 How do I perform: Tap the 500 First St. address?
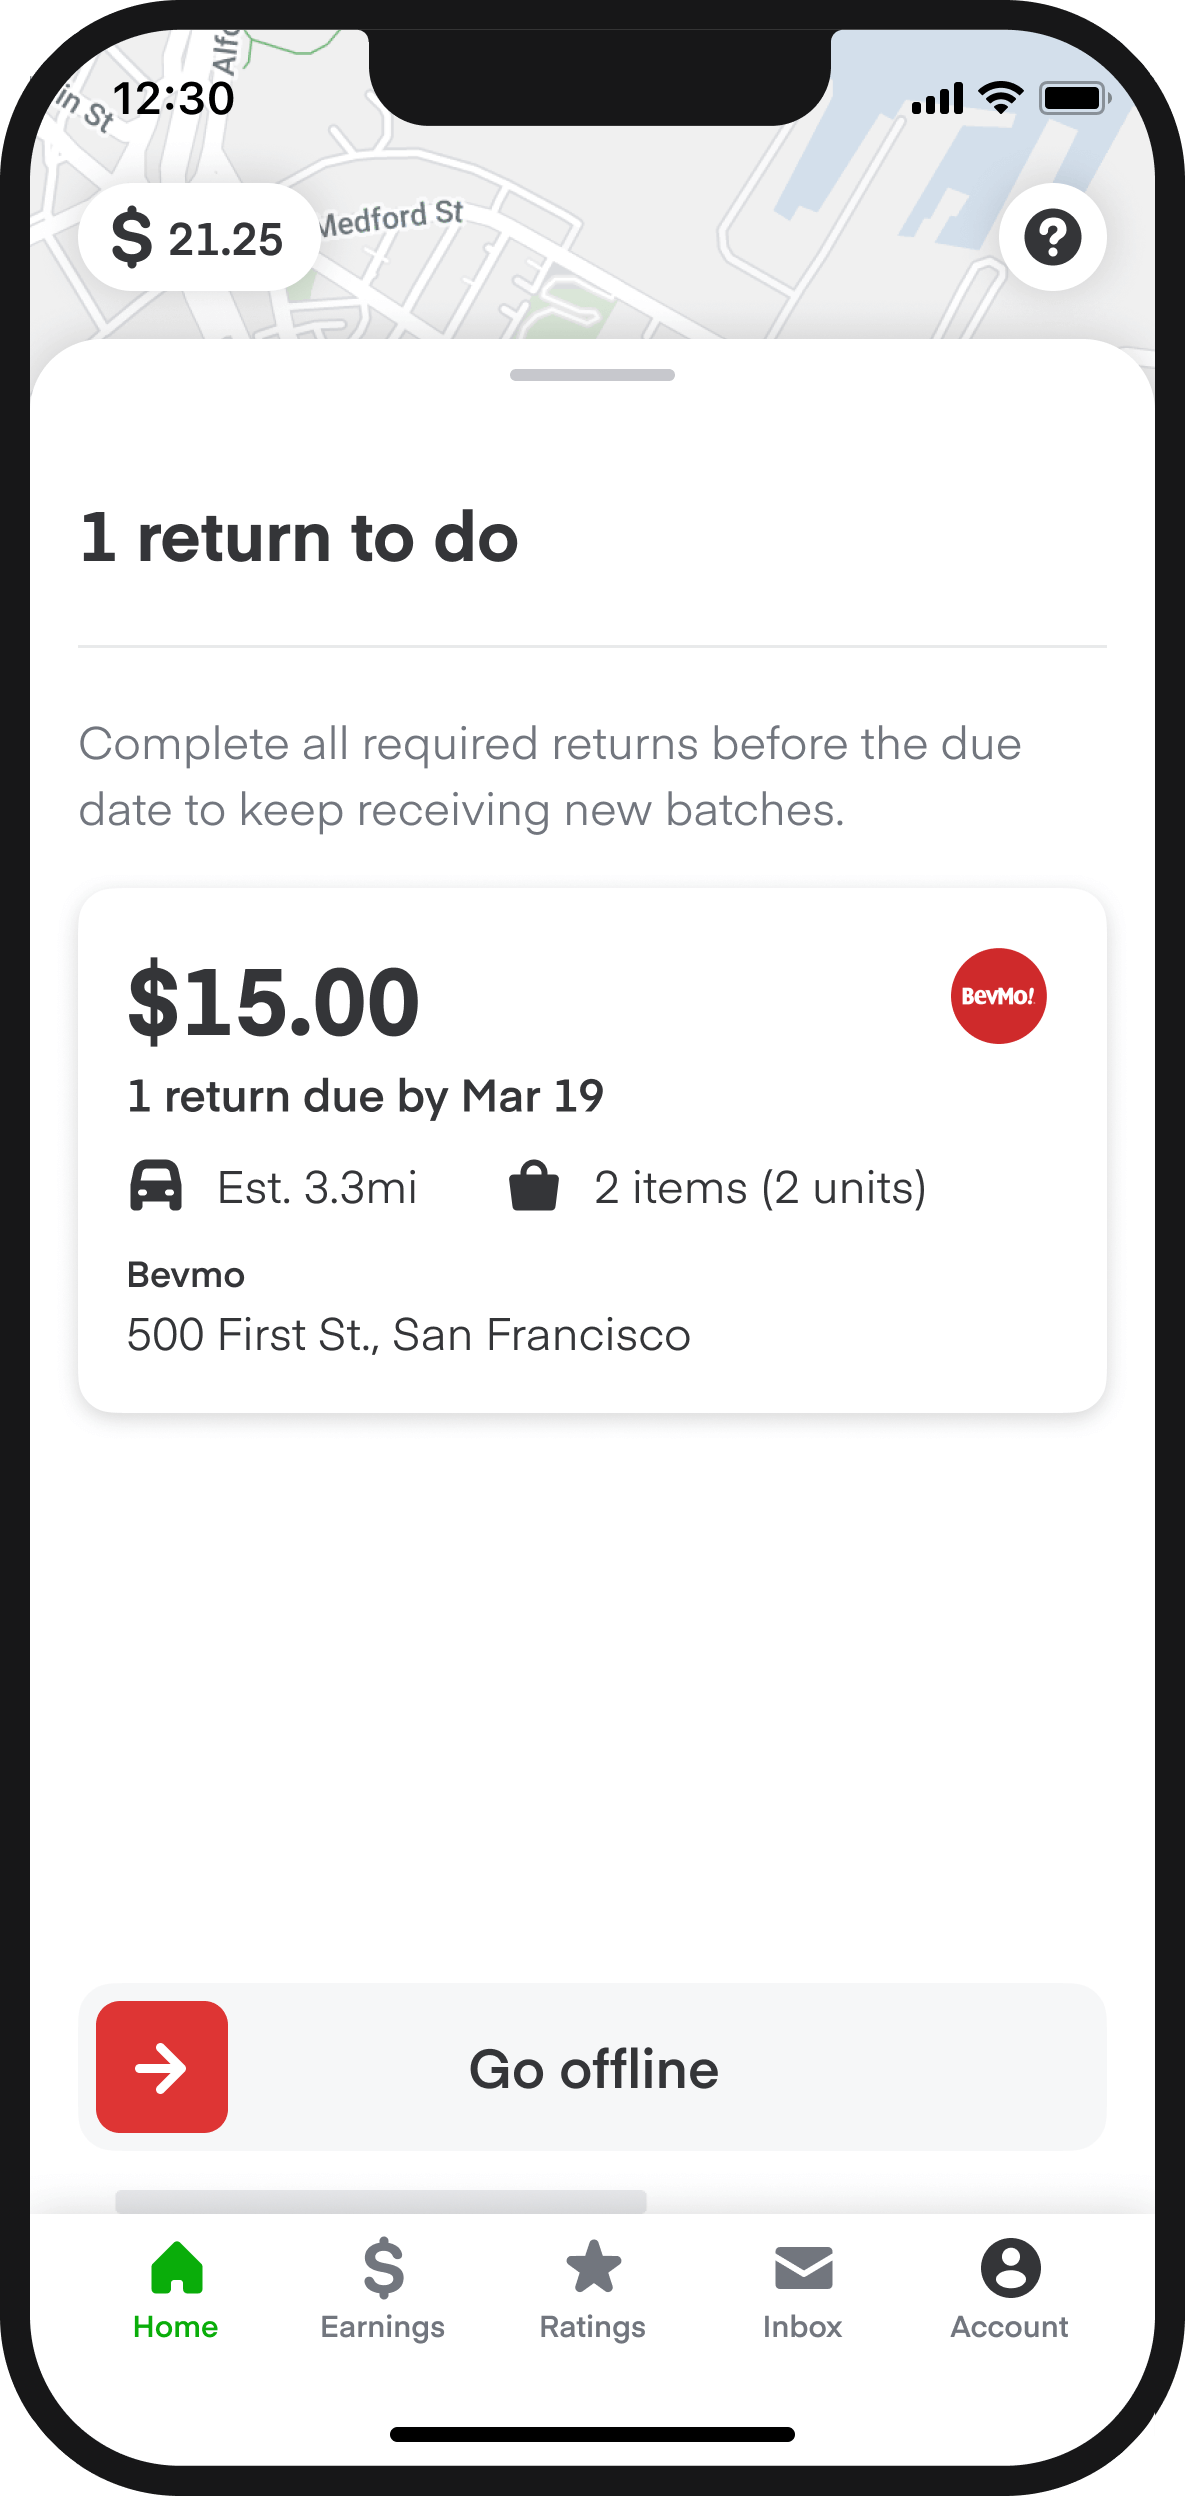(409, 1335)
